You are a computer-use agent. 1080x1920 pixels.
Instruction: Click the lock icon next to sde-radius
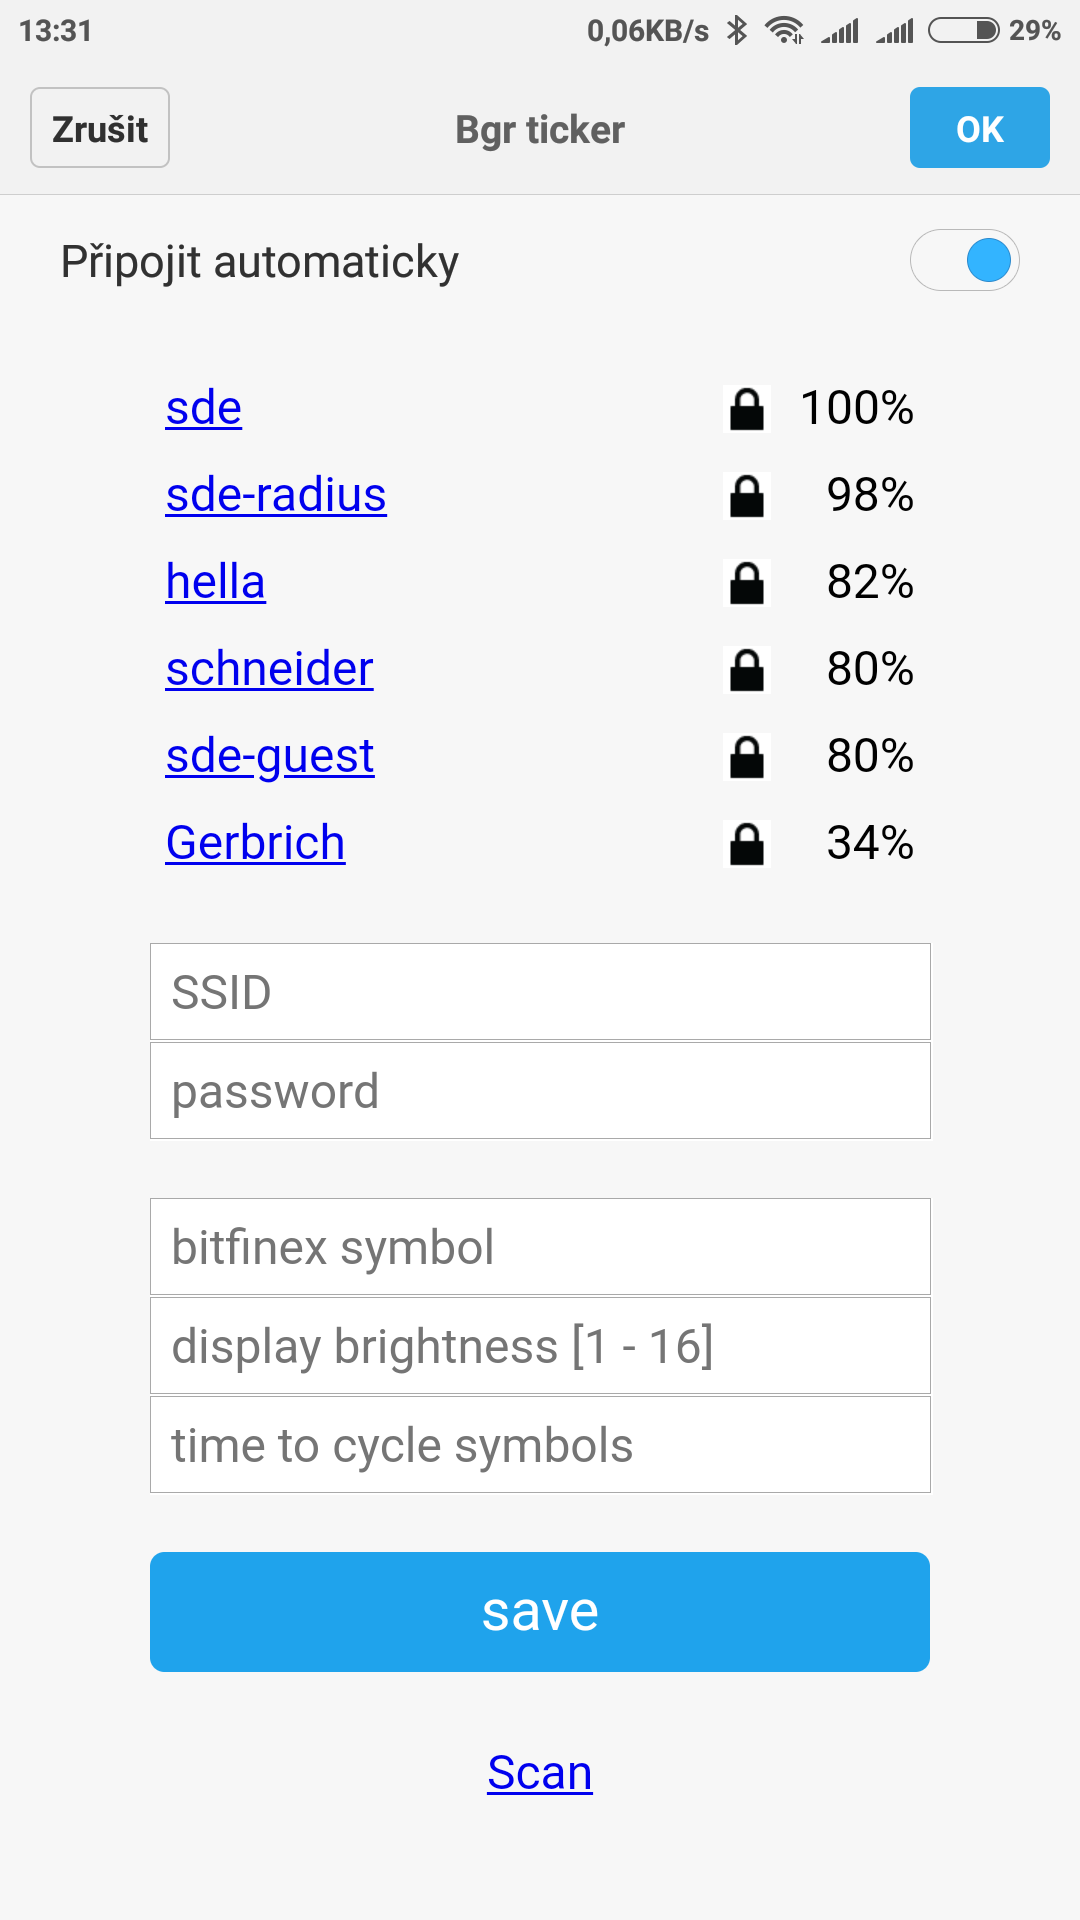click(x=747, y=496)
